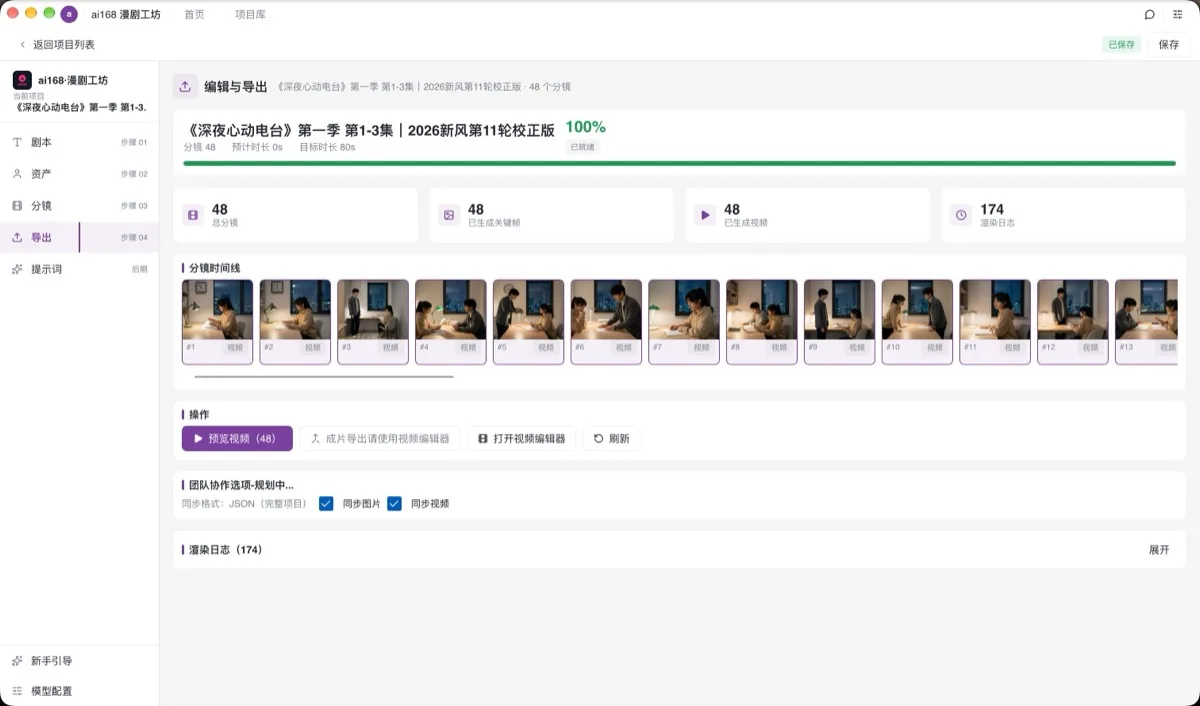
Task: Click the 提示词 sparkle icon in sidebar
Action: (x=17, y=269)
